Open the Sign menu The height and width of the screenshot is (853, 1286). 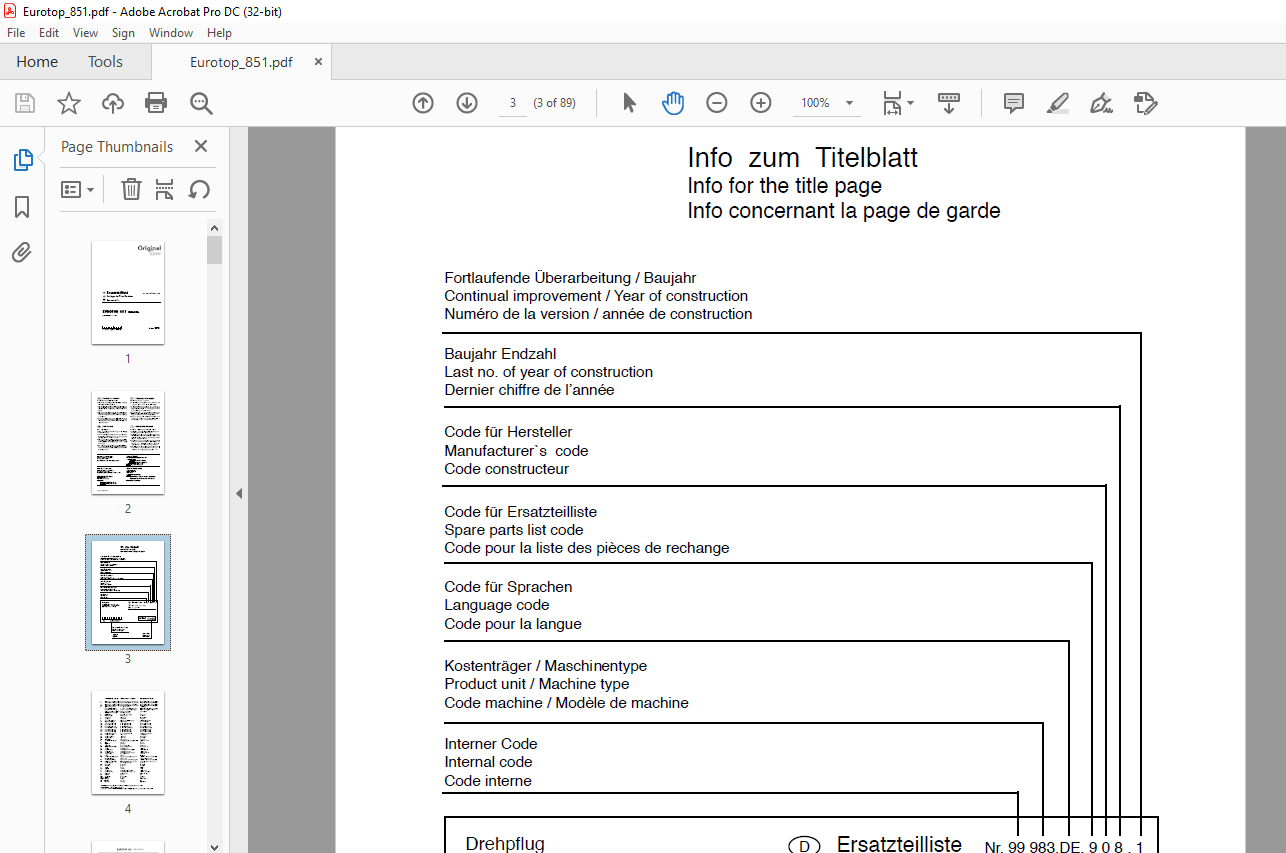[x=123, y=33]
